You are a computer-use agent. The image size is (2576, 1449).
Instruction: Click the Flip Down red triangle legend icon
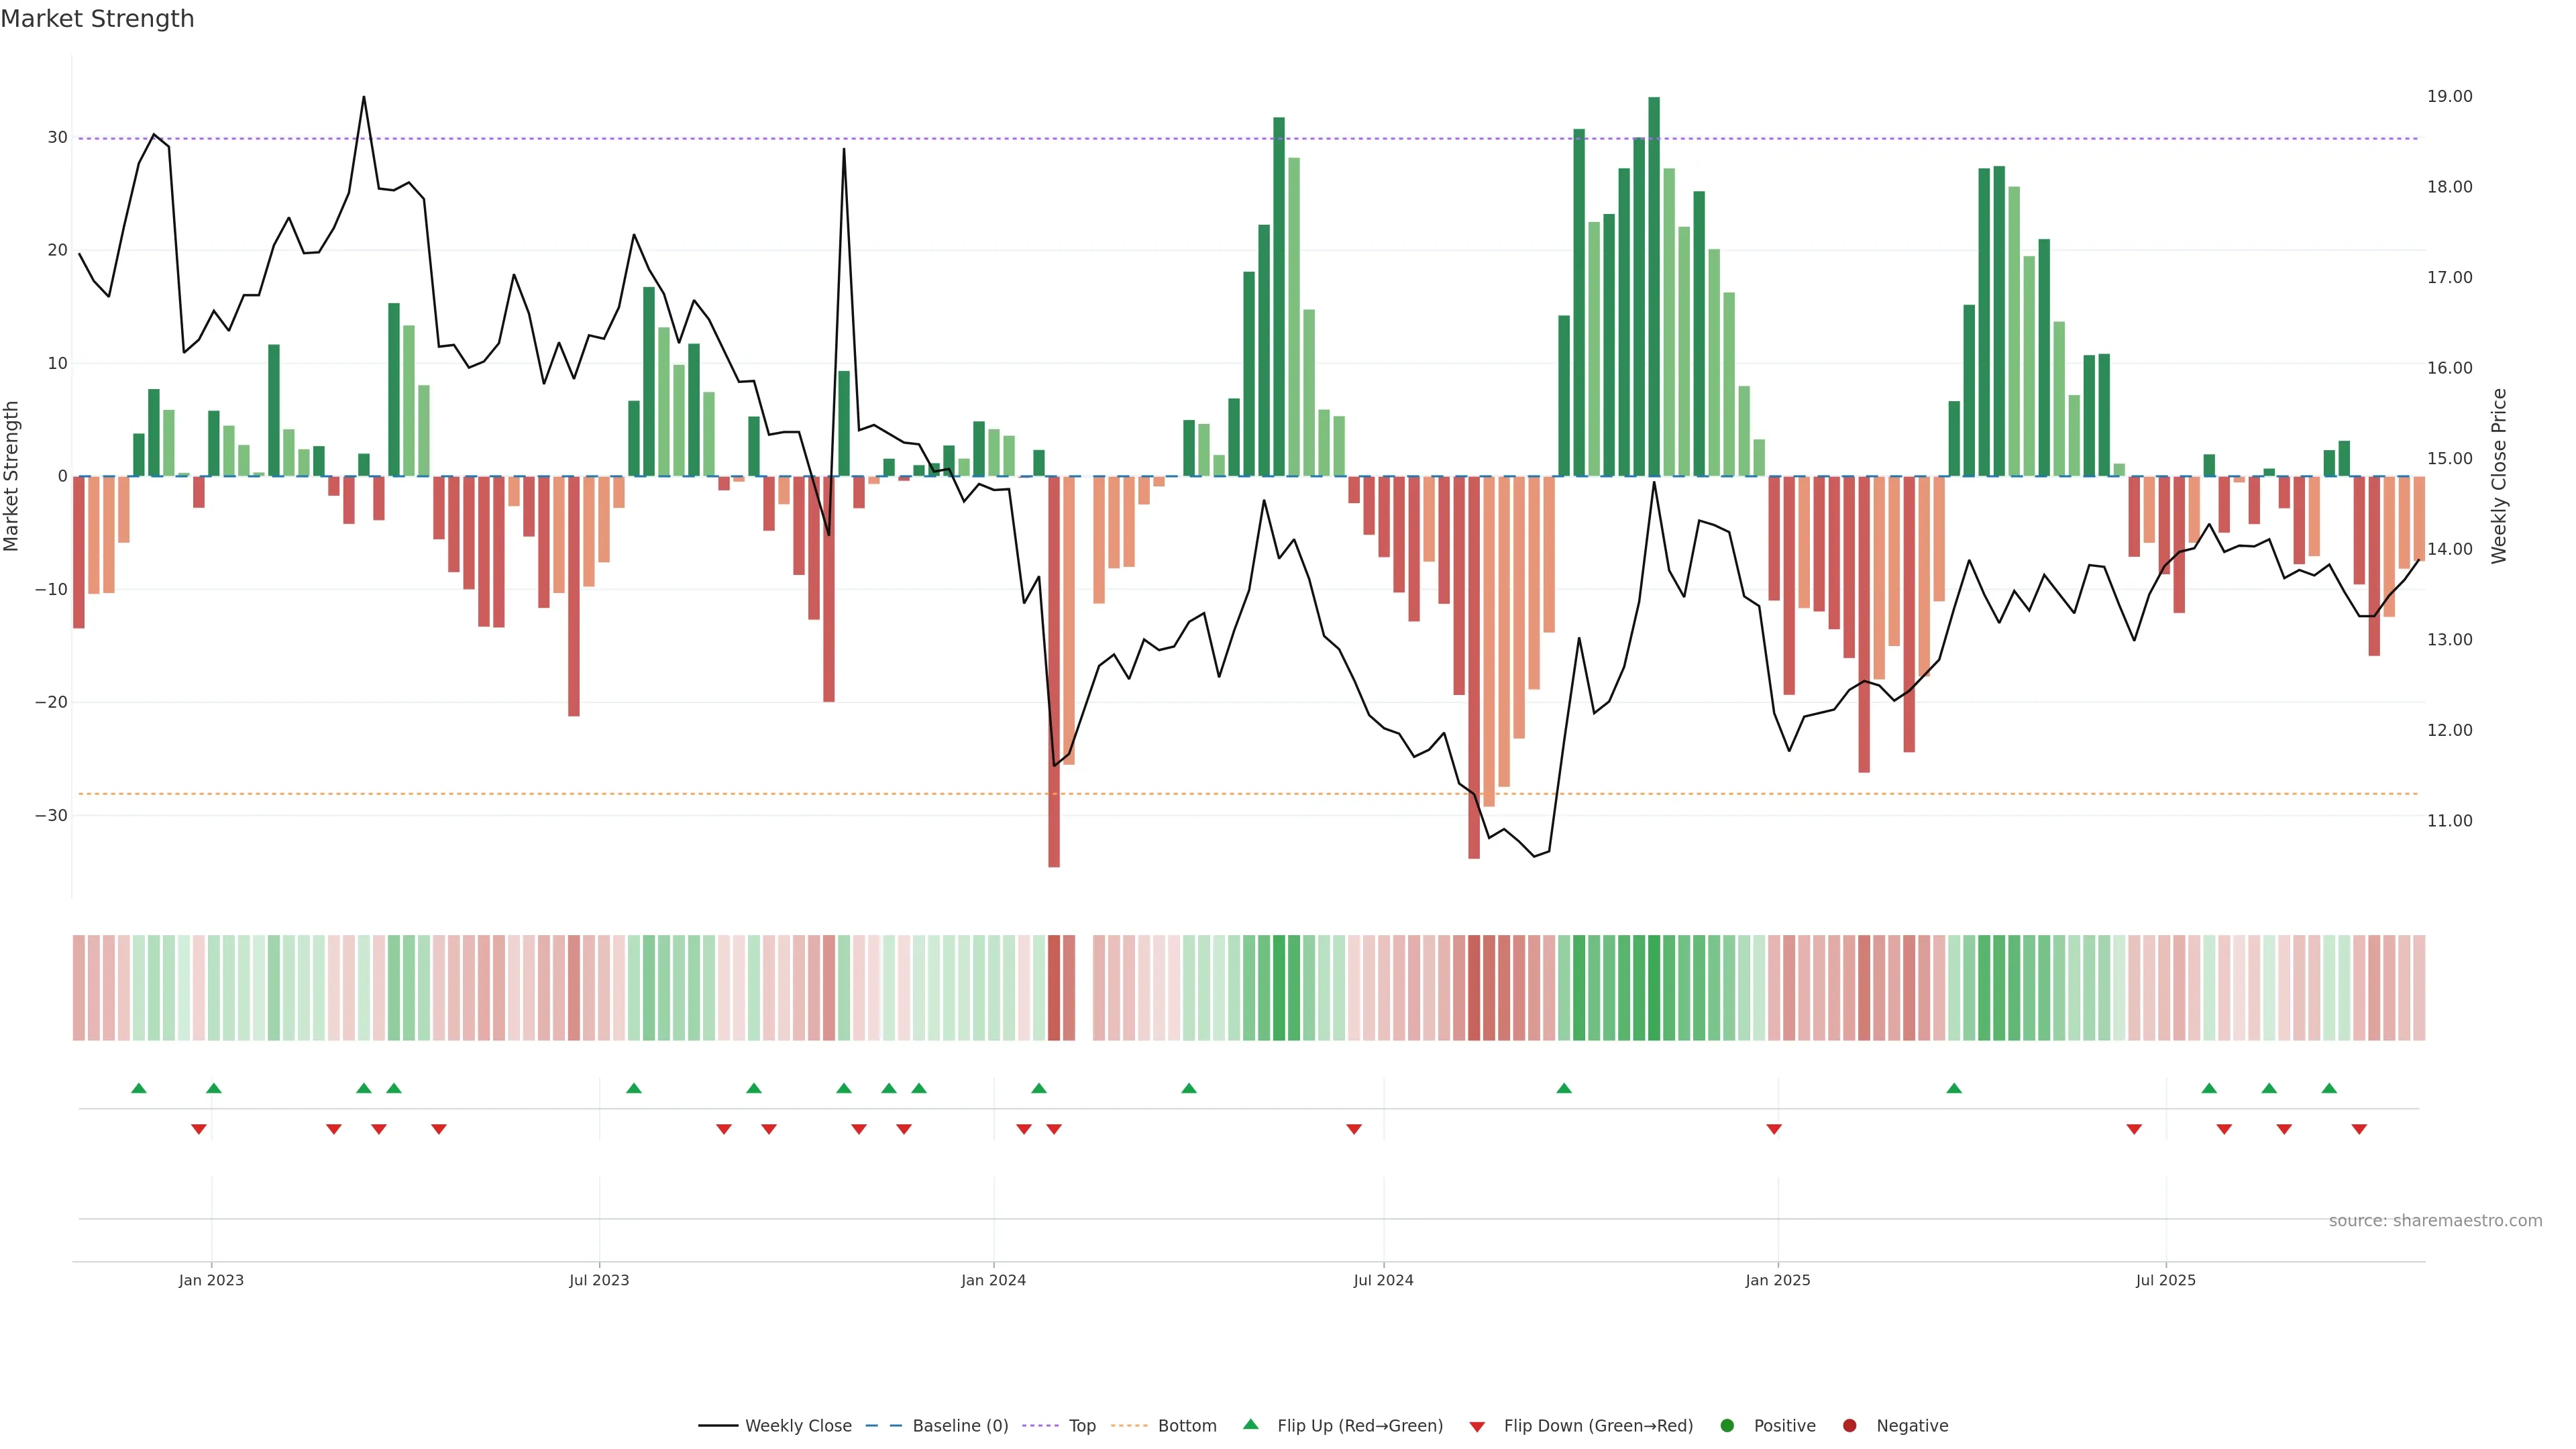[1477, 1426]
